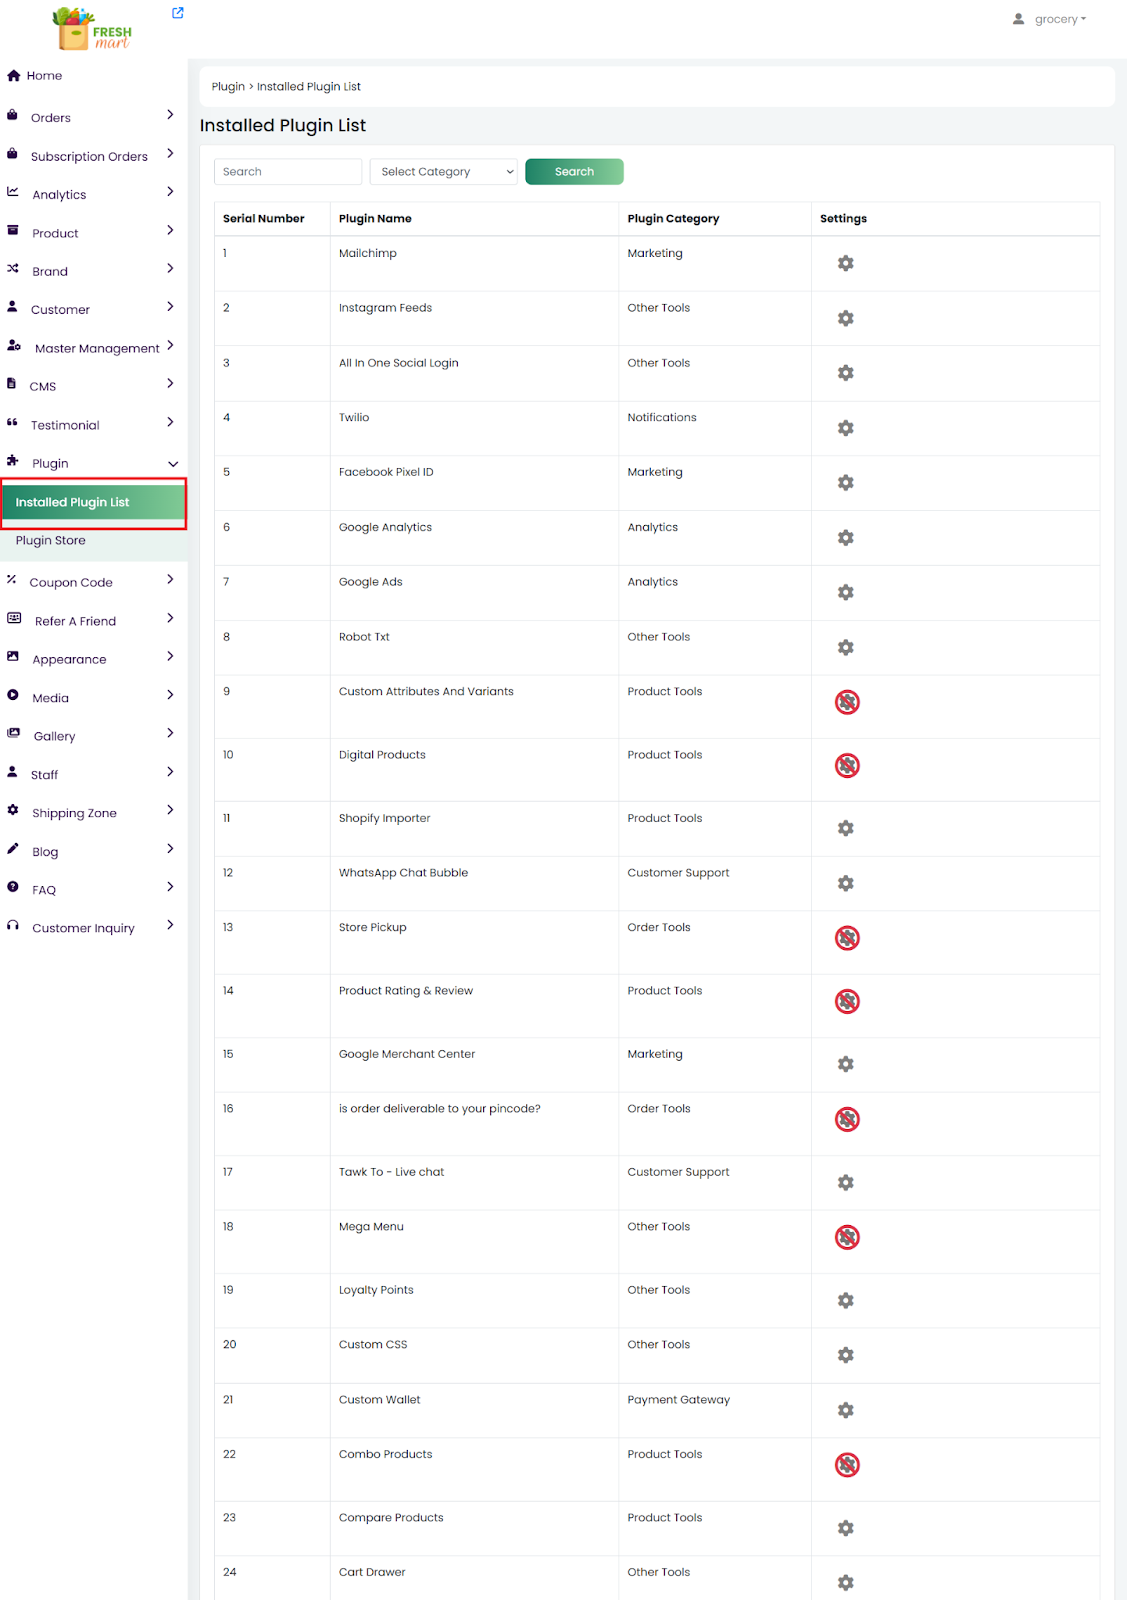
Task: Open grocery user account dropdown
Action: click(x=1050, y=19)
